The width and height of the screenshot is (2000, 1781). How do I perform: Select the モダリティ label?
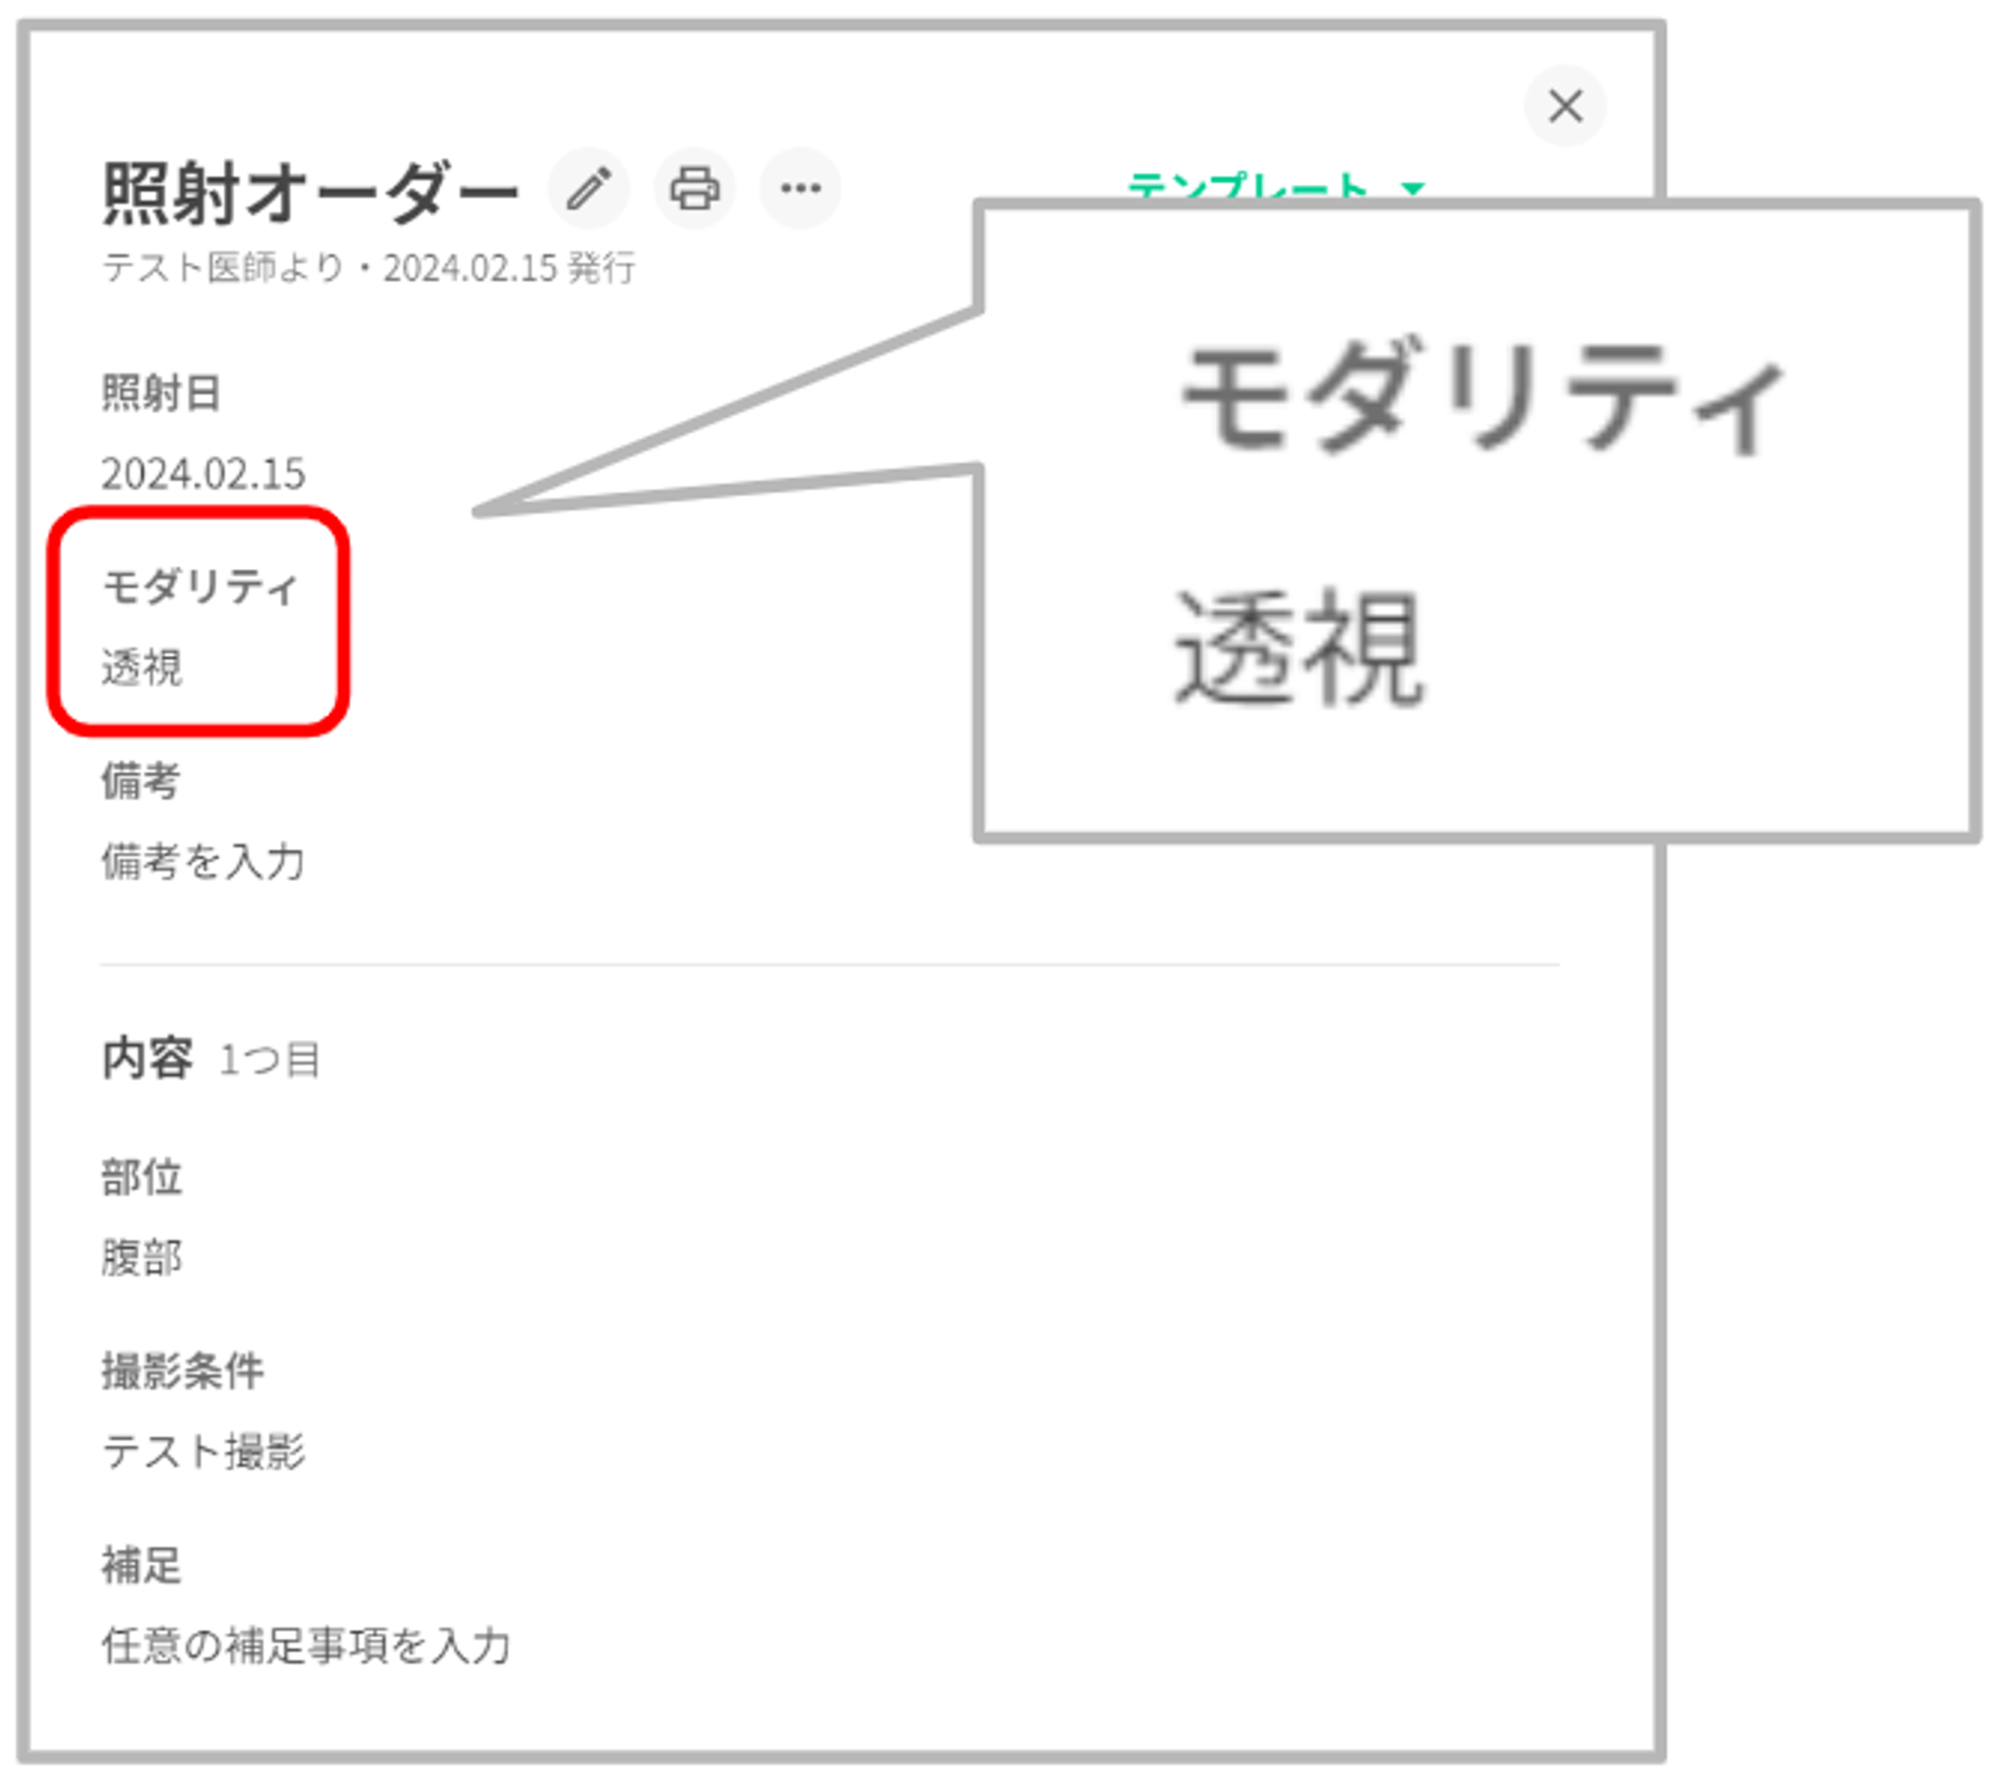click(200, 587)
